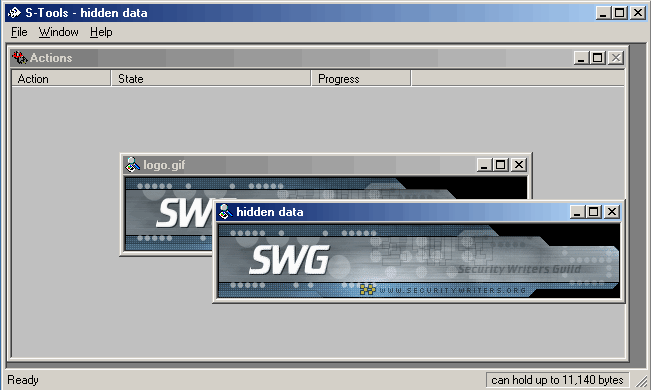
Task: Maximize the logo.gif window
Action: tap(500, 165)
